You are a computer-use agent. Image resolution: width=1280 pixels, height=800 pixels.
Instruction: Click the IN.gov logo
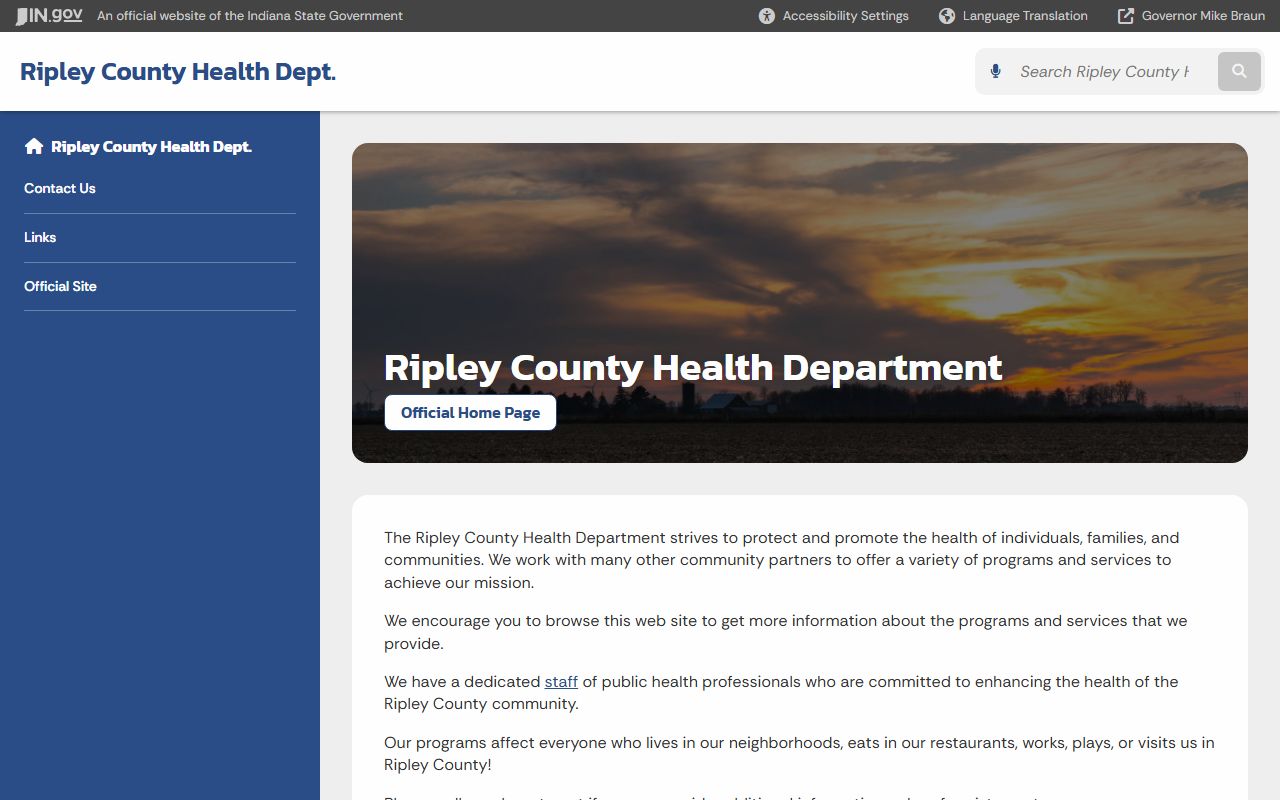point(49,16)
